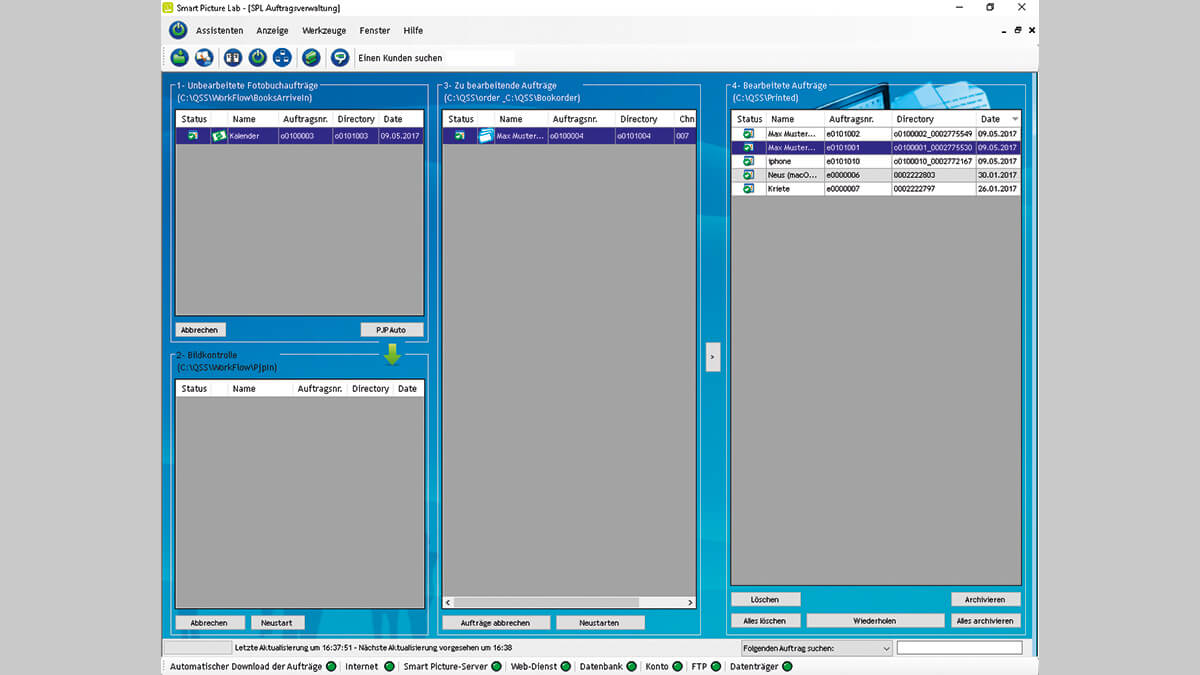Click the green Internet status indicator

389,666
